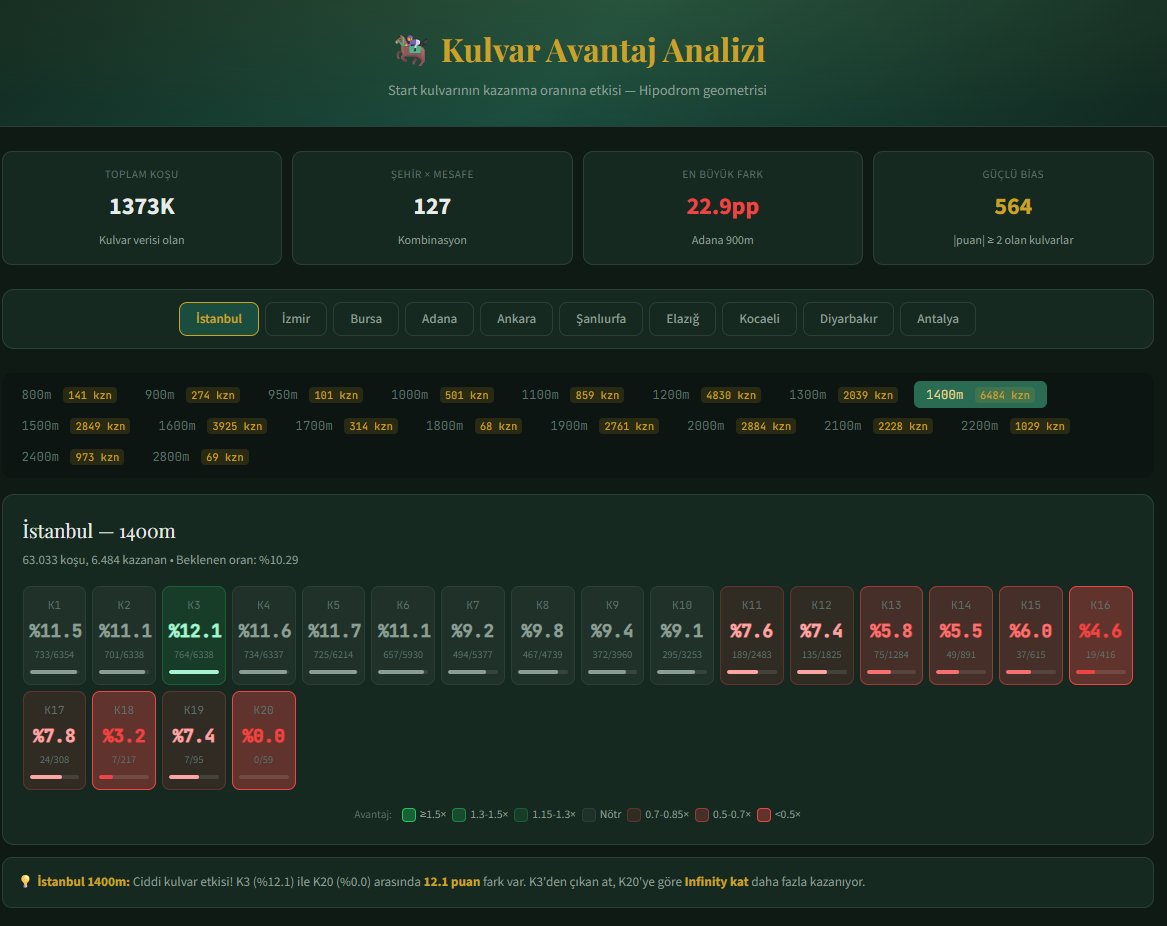Choose the Adana city tab
1167x926 pixels.
[439, 319]
